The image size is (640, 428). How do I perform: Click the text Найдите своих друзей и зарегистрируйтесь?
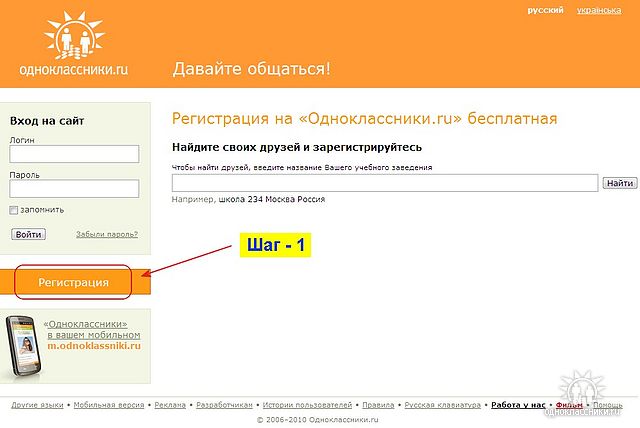coord(297,147)
